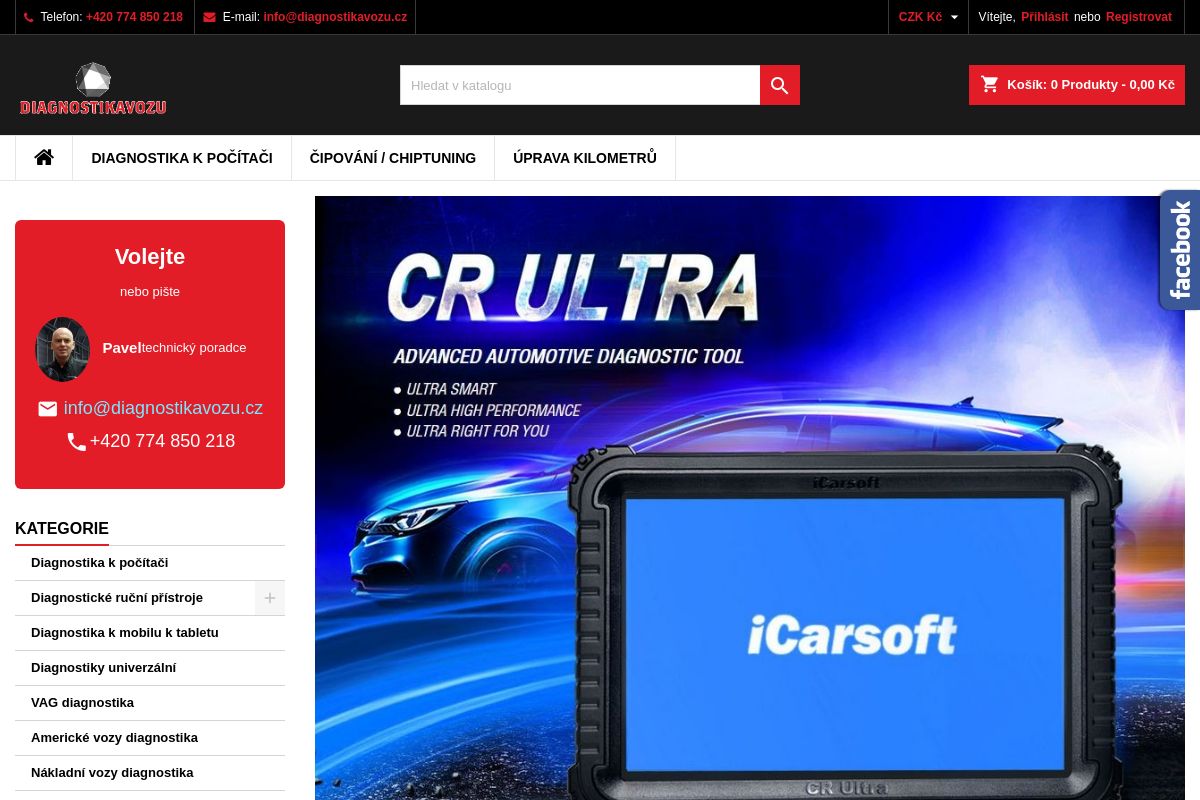Click the phone icon in red contact box
Screen dimensions: 1200x800
[x=76, y=441]
